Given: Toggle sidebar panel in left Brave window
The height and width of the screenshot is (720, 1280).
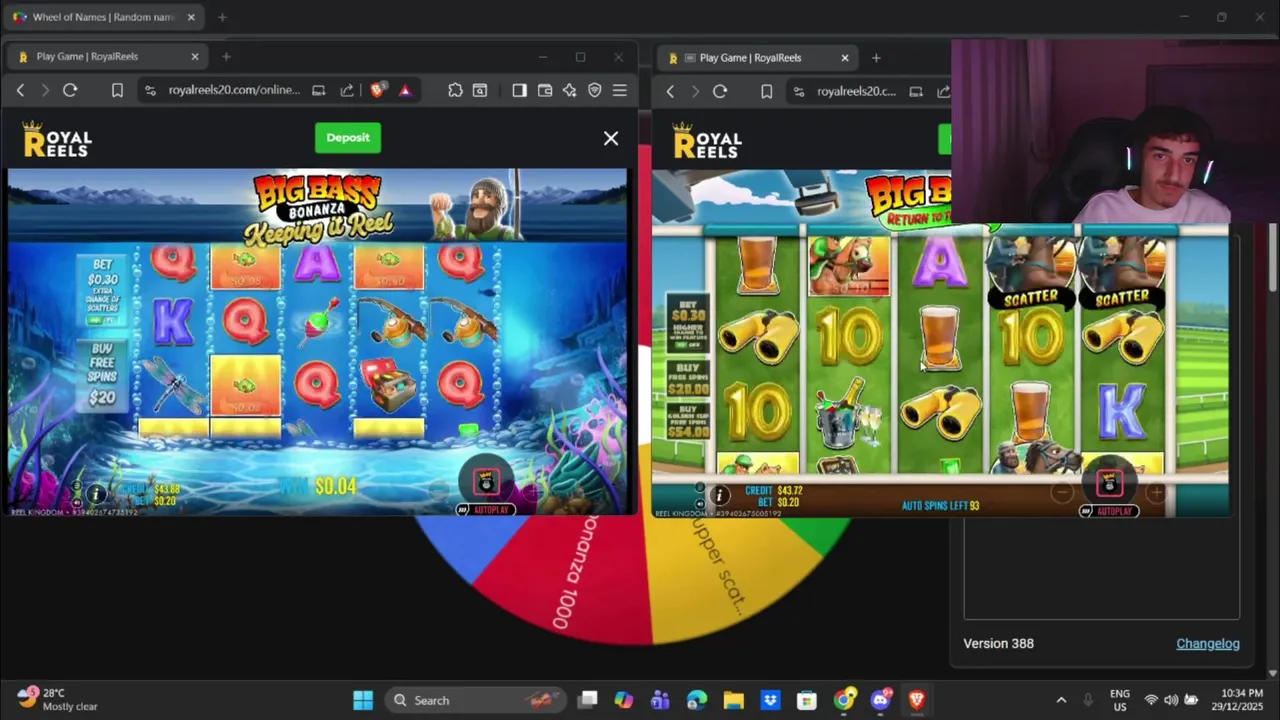Looking at the screenshot, I should pos(519,90).
